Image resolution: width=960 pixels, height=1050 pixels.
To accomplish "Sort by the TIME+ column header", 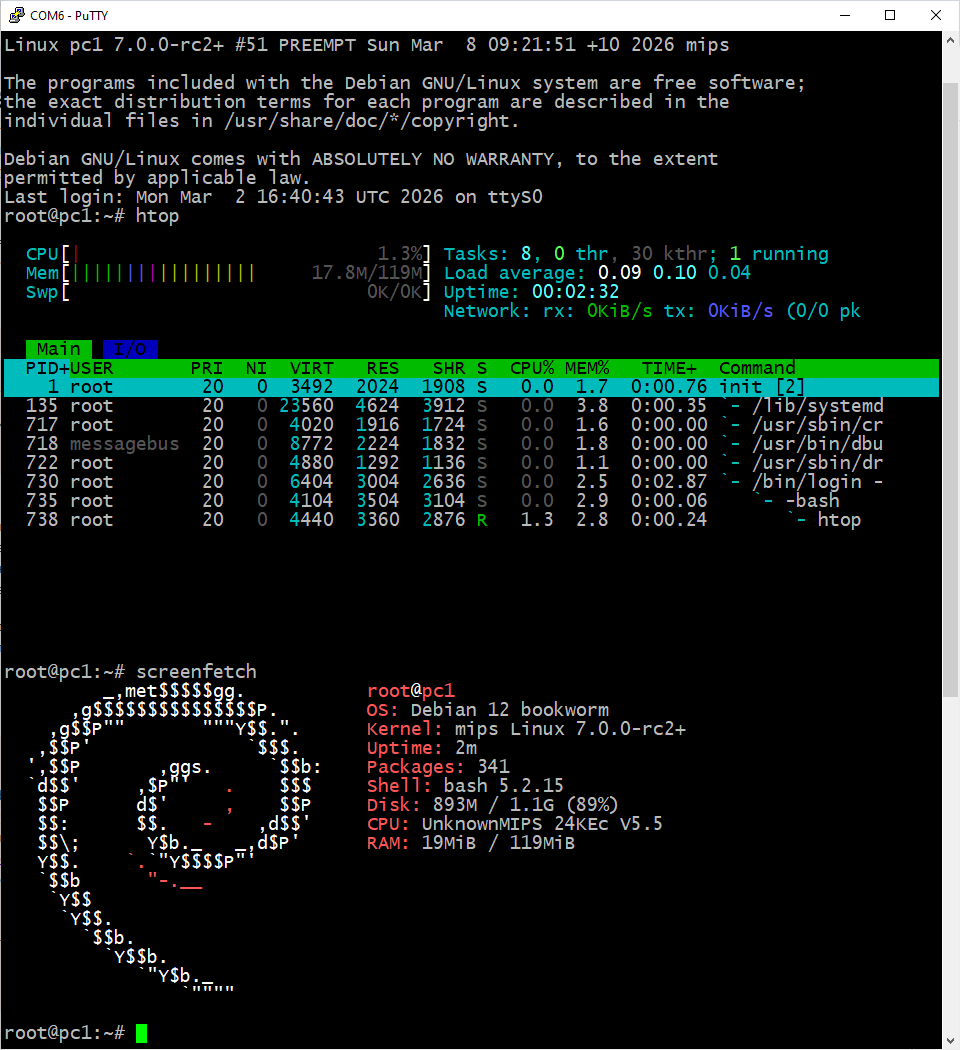I will coord(669,368).
